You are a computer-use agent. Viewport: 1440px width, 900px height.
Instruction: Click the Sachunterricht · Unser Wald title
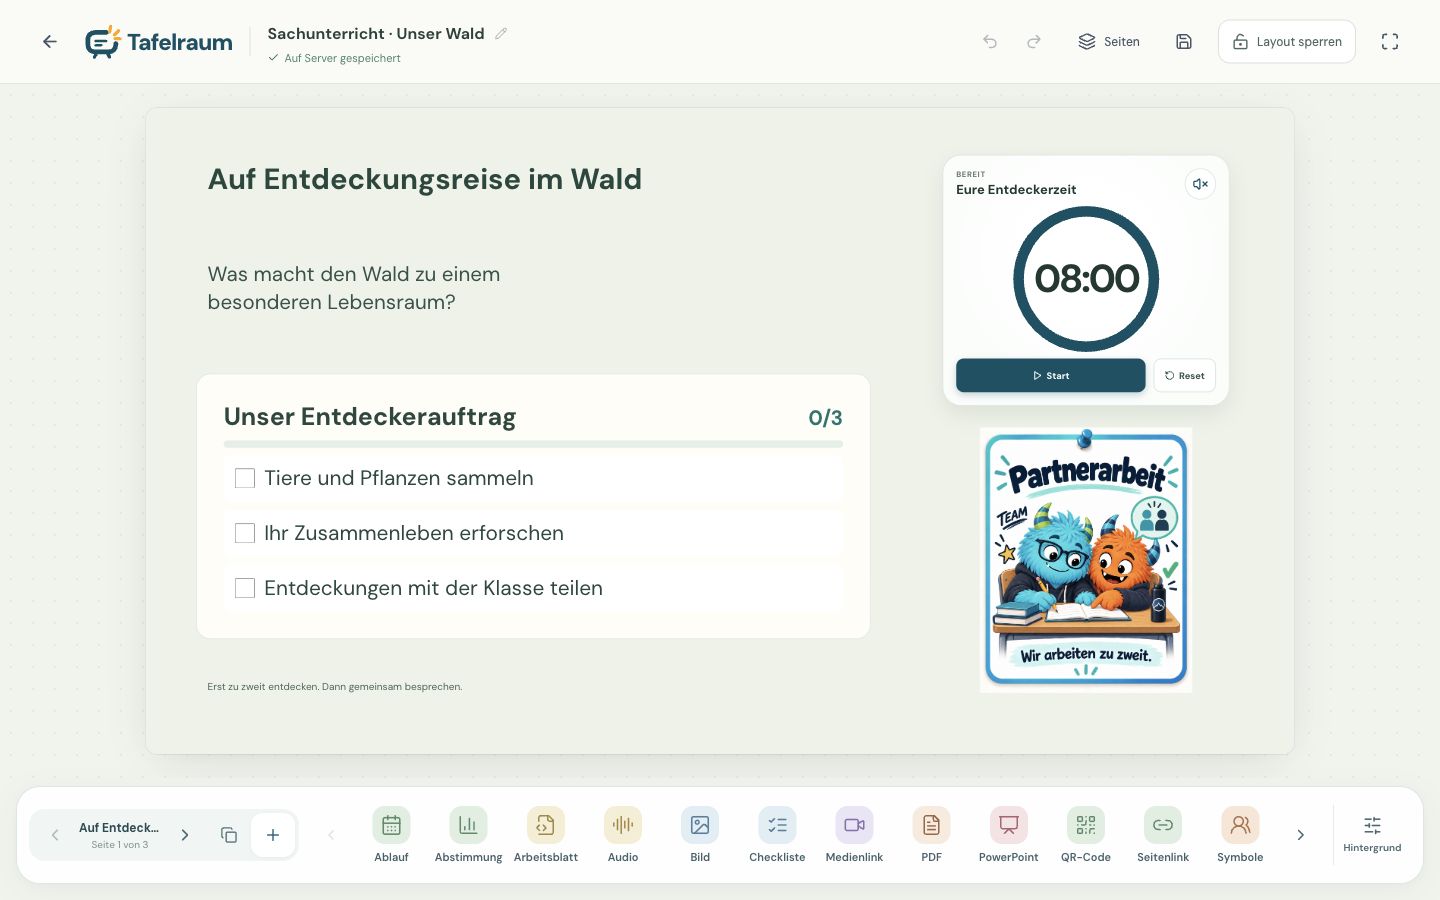(376, 33)
